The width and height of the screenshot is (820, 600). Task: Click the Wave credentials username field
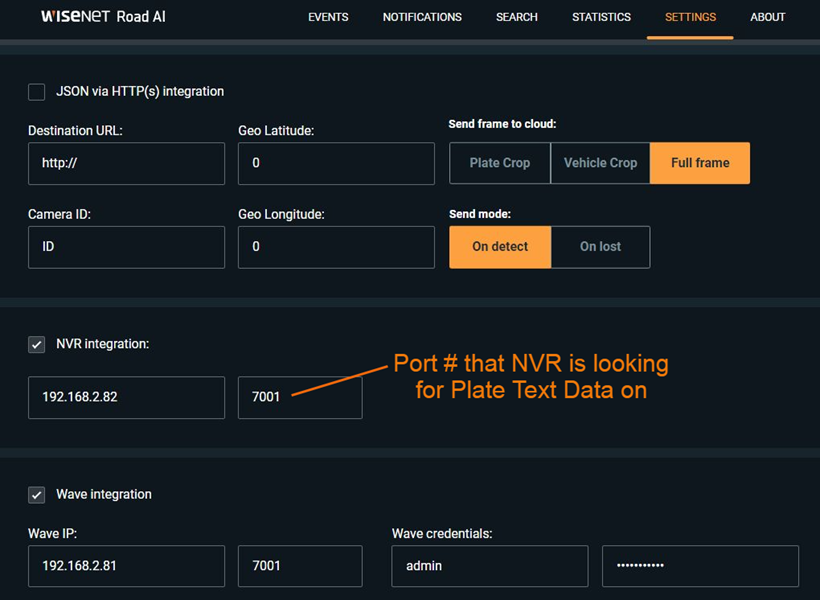point(490,566)
